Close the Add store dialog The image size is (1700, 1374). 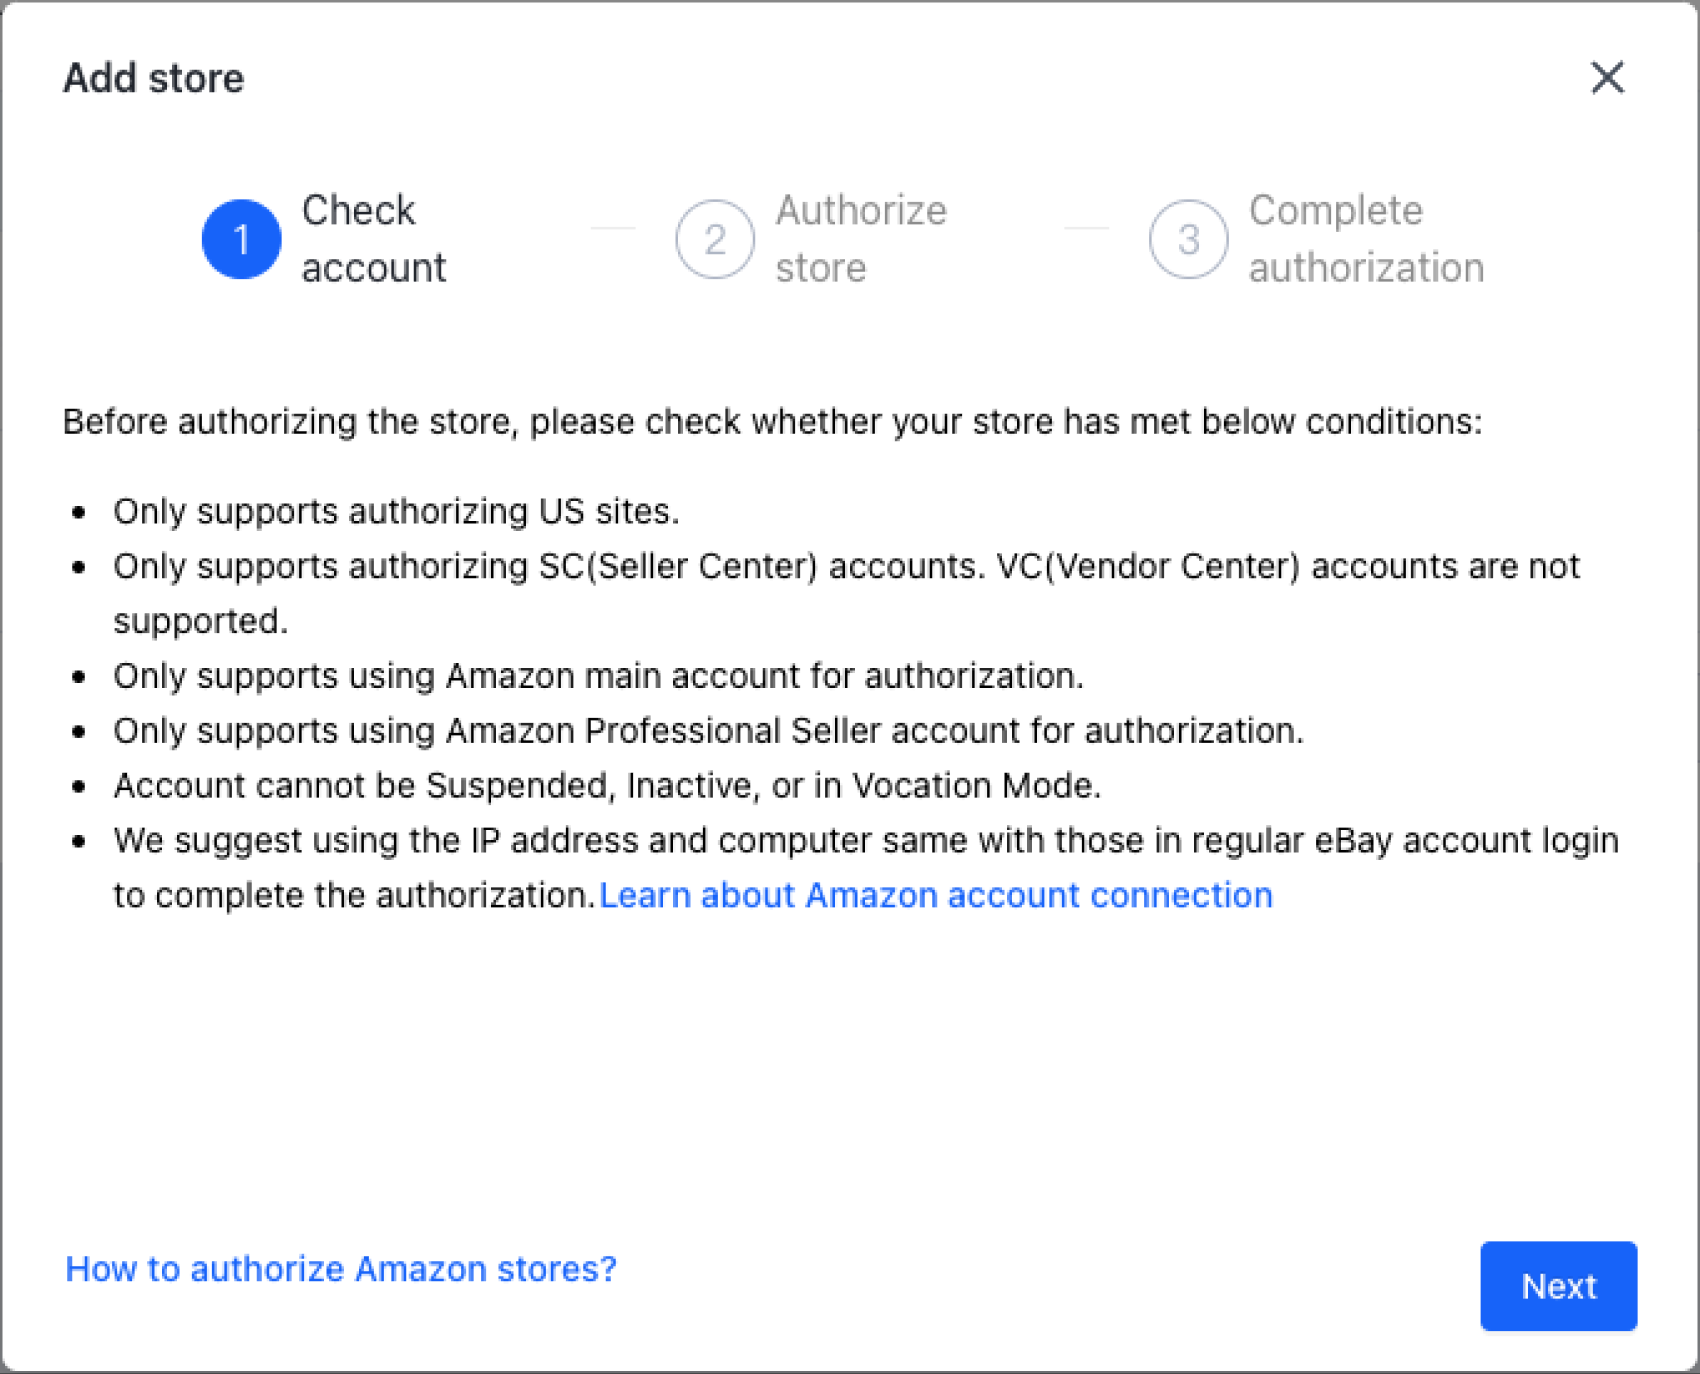[x=1607, y=77]
